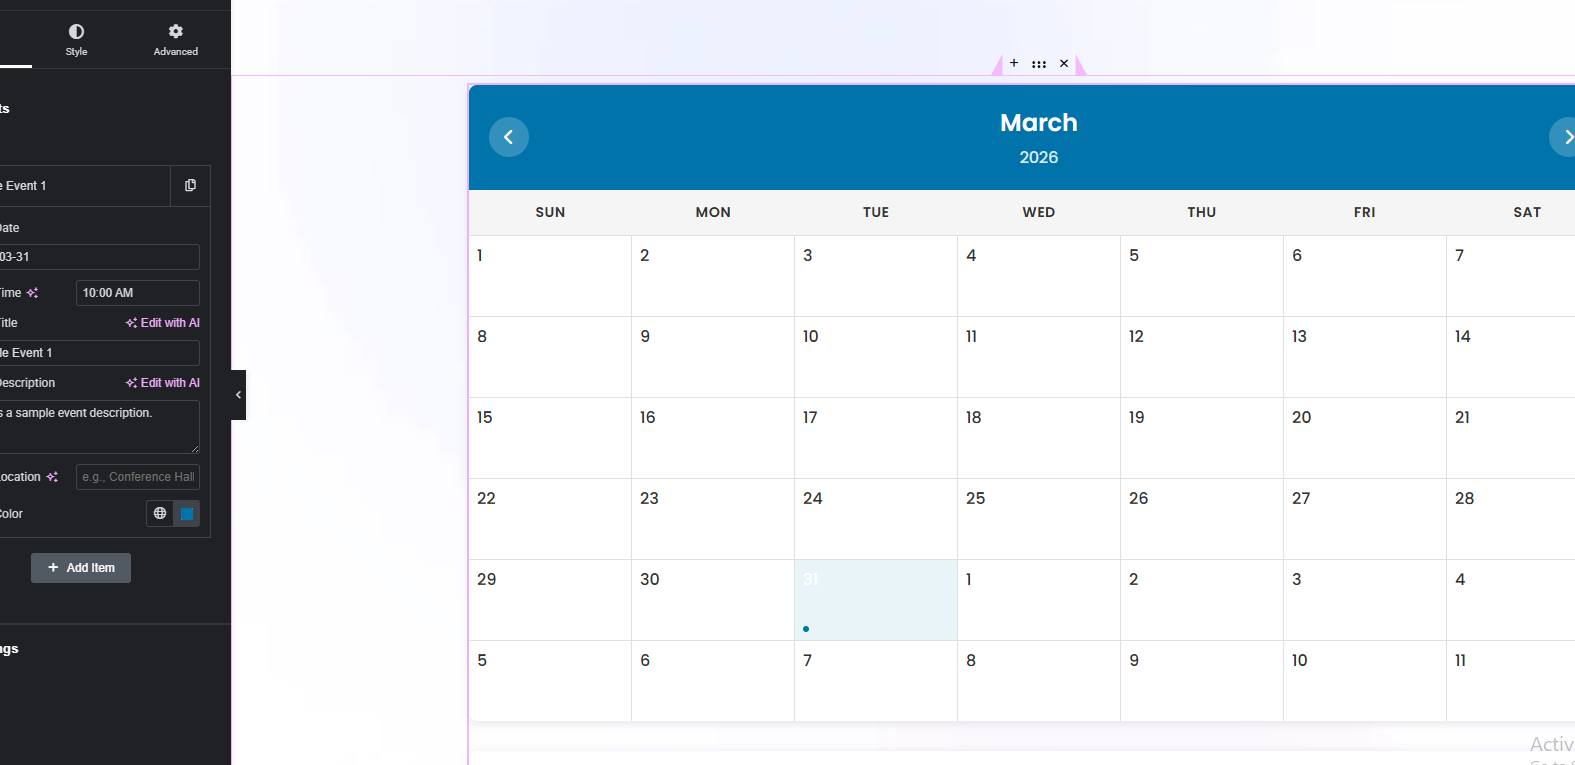Switch to the Advanced tab
The image size is (1575, 765).
pos(175,40)
